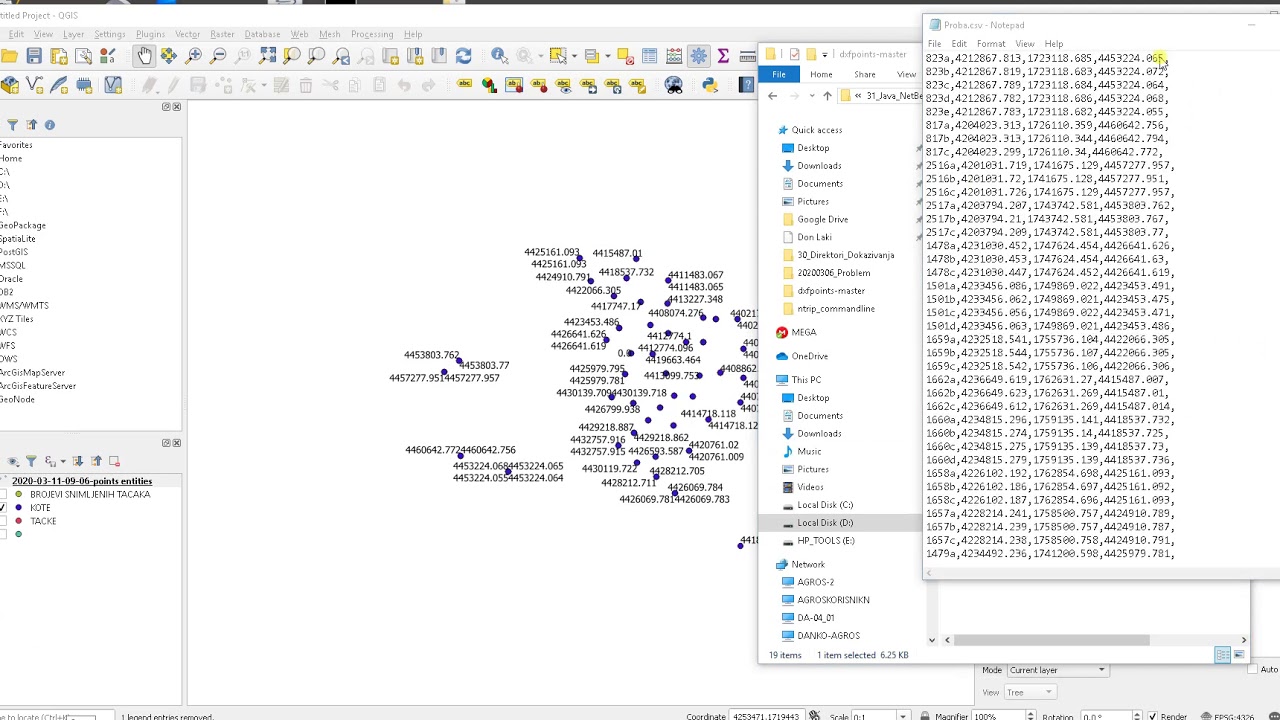This screenshot has width=1280, height=720.
Task: Open the Python console icon
Action: [x=710, y=86]
